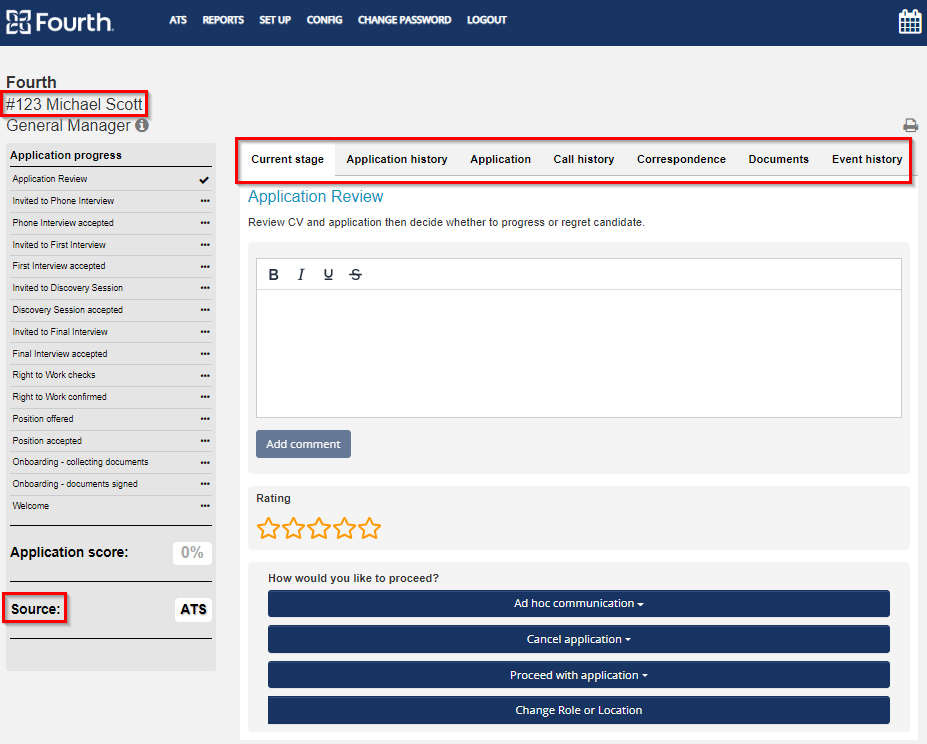Click the info icon beside General Manager
Screen dimensions: 927x744
click(142, 126)
